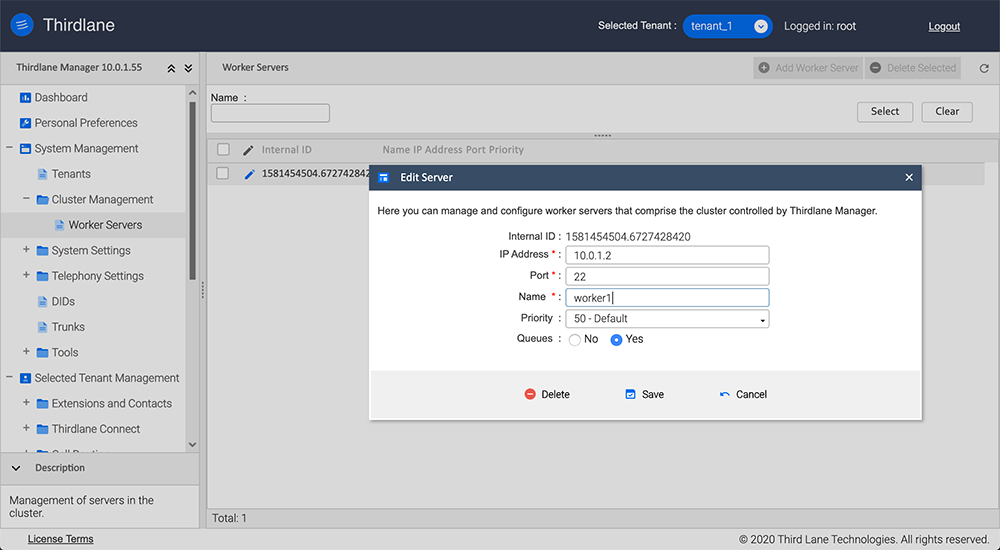Viewport: 1000px width, 550px height.
Task: Close the Edit Server dialog
Action: pos(909,177)
